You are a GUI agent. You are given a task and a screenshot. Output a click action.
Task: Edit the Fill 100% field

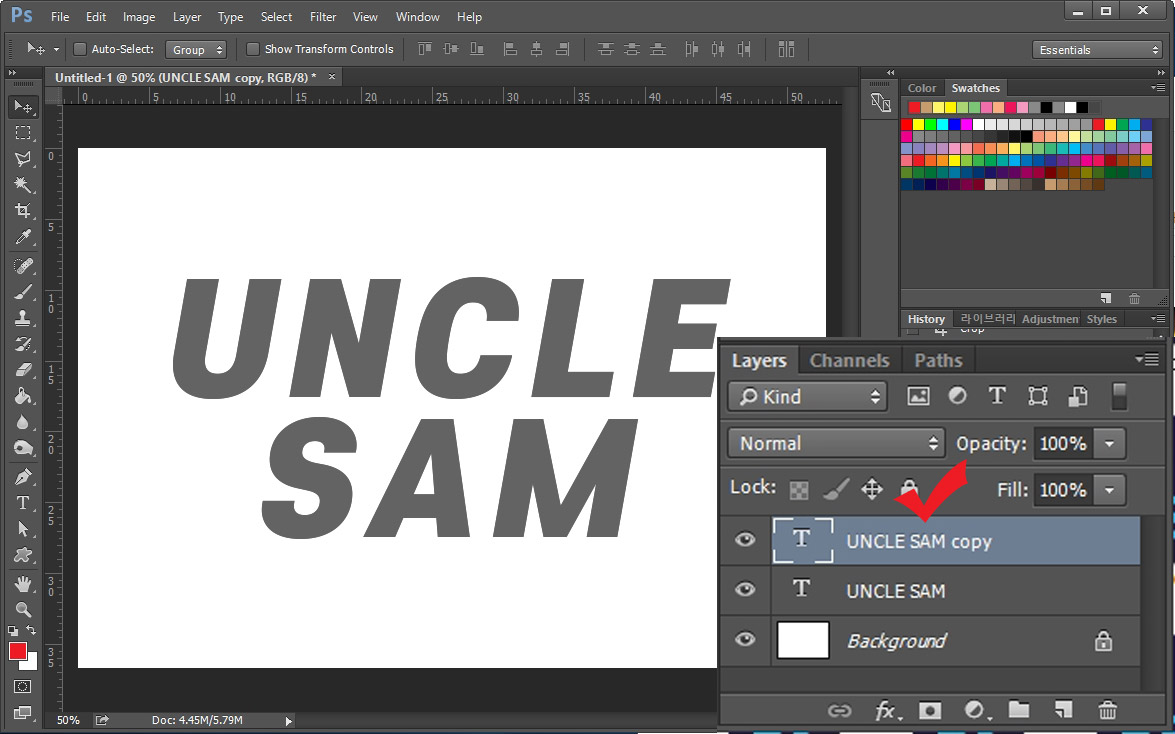[1063, 490]
